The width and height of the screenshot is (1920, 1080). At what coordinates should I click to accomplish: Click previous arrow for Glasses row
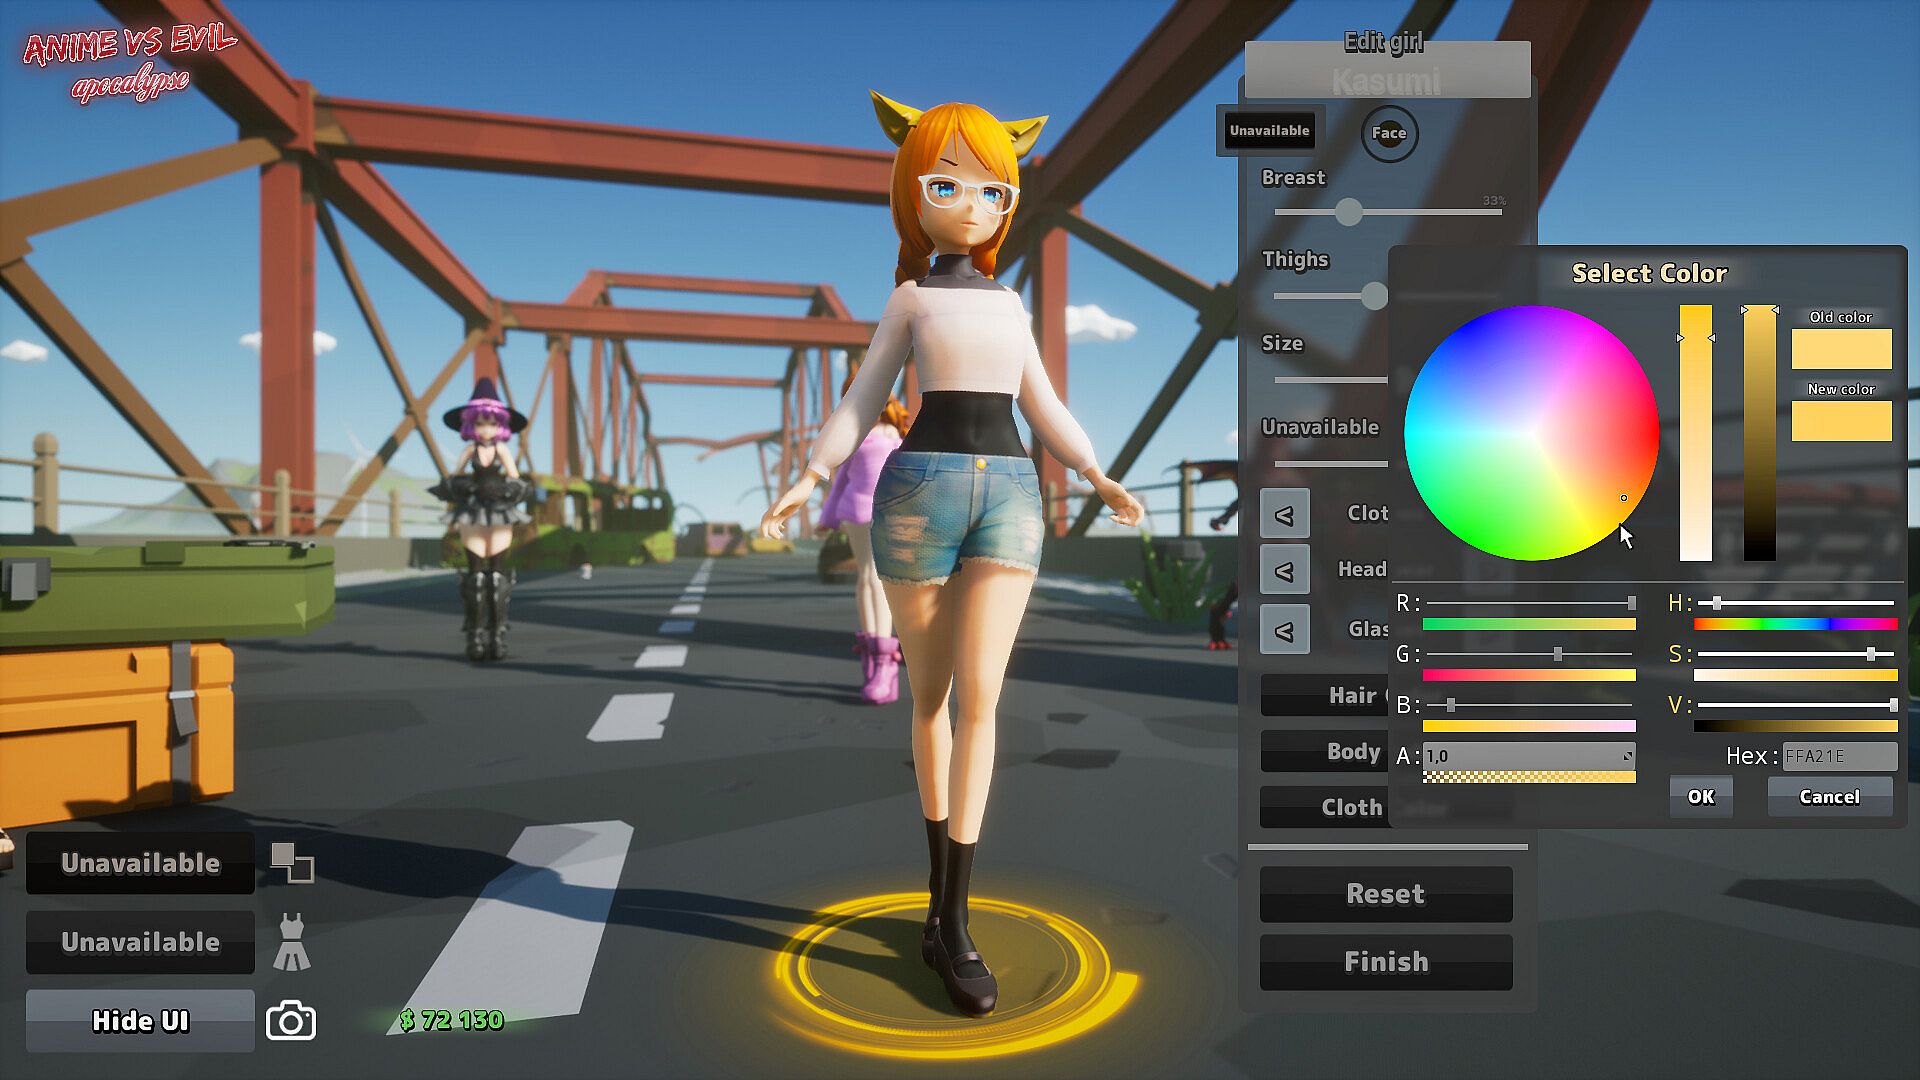(1284, 630)
